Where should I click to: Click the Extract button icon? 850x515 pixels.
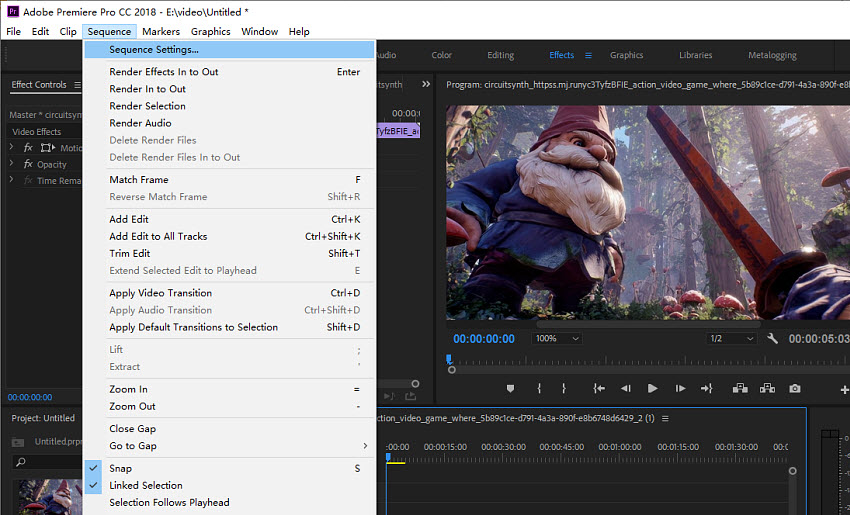(x=767, y=388)
